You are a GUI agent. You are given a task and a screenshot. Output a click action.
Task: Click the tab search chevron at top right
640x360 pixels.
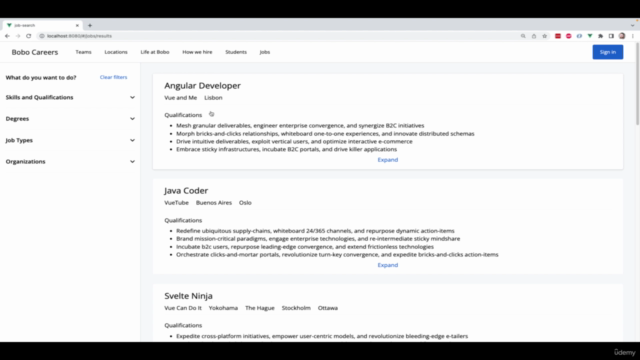632,25
